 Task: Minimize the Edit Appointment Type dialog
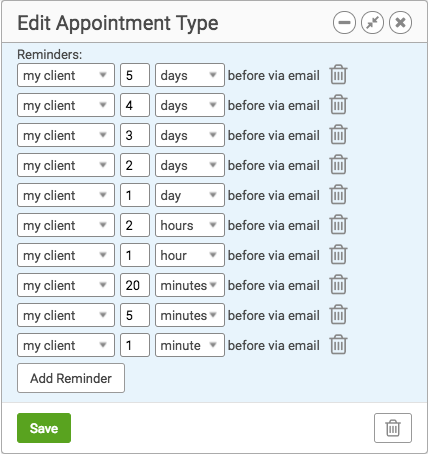344,23
